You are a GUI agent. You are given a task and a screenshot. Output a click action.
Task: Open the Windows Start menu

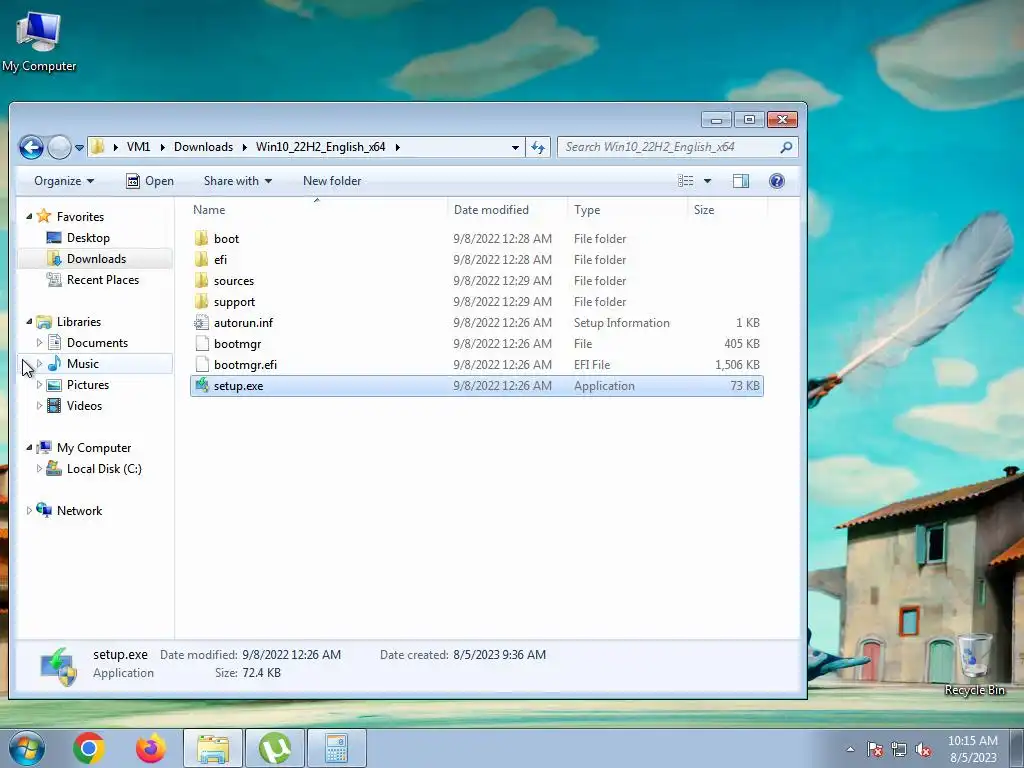(x=26, y=748)
